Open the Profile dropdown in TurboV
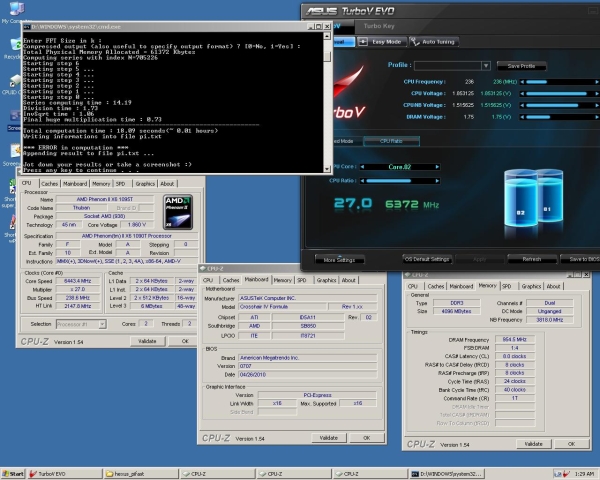The image size is (600, 480). pos(486,65)
